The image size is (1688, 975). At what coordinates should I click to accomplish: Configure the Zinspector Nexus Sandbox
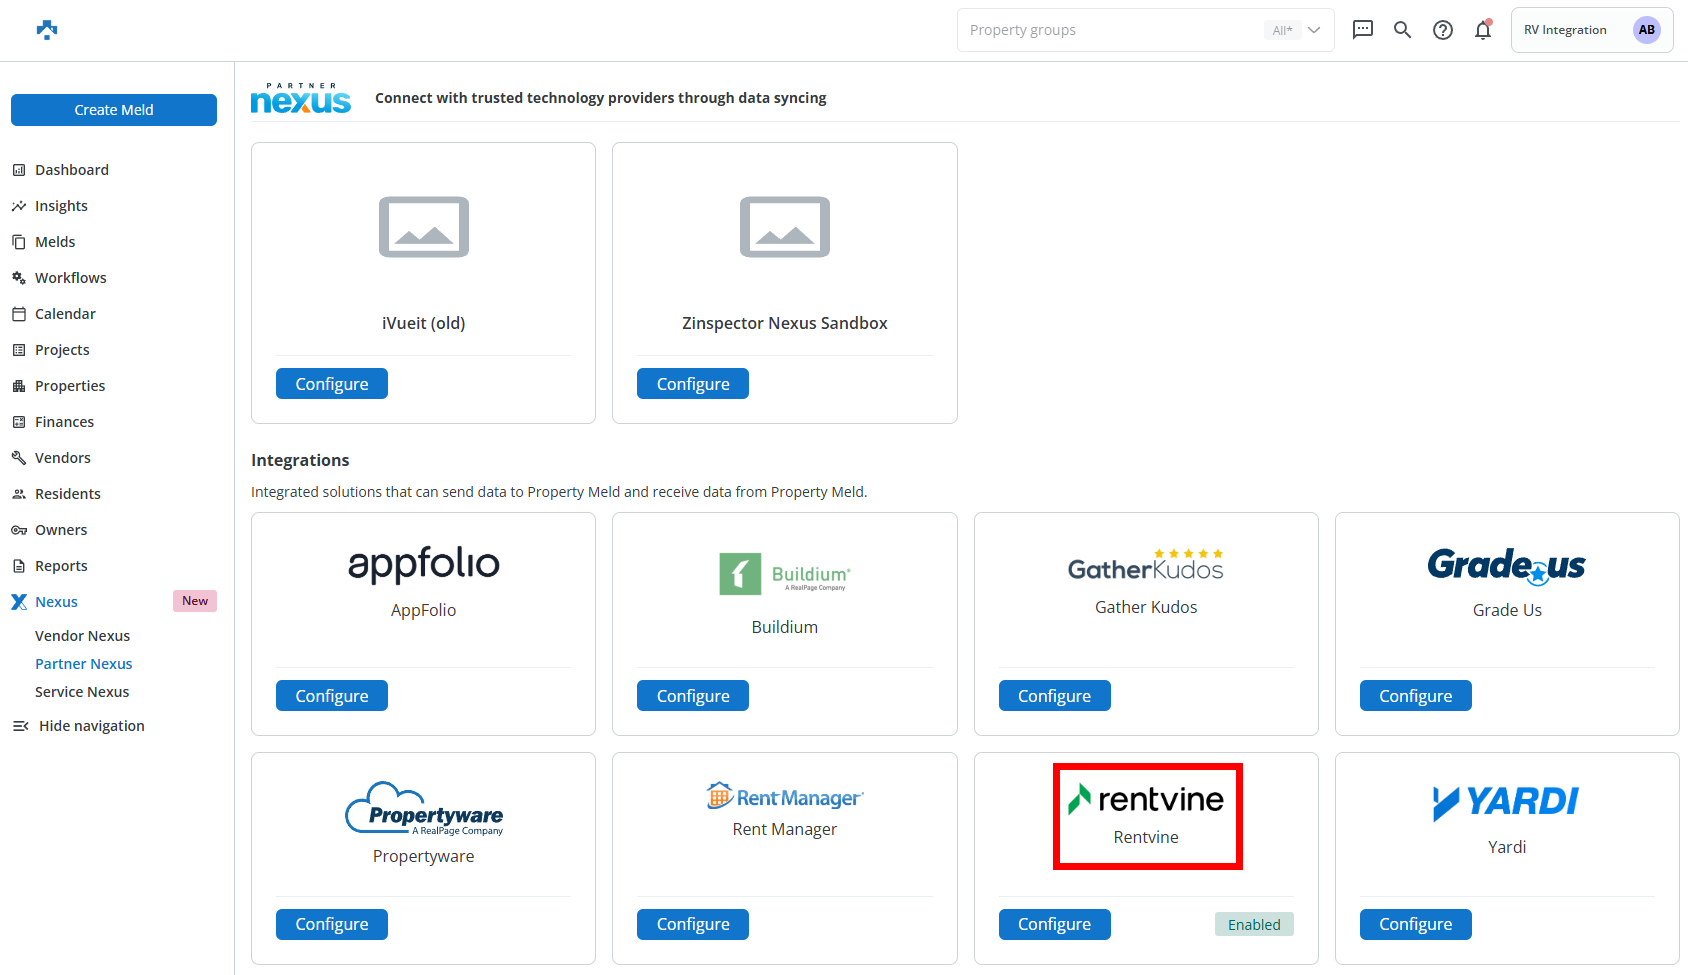pyautogui.click(x=692, y=384)
